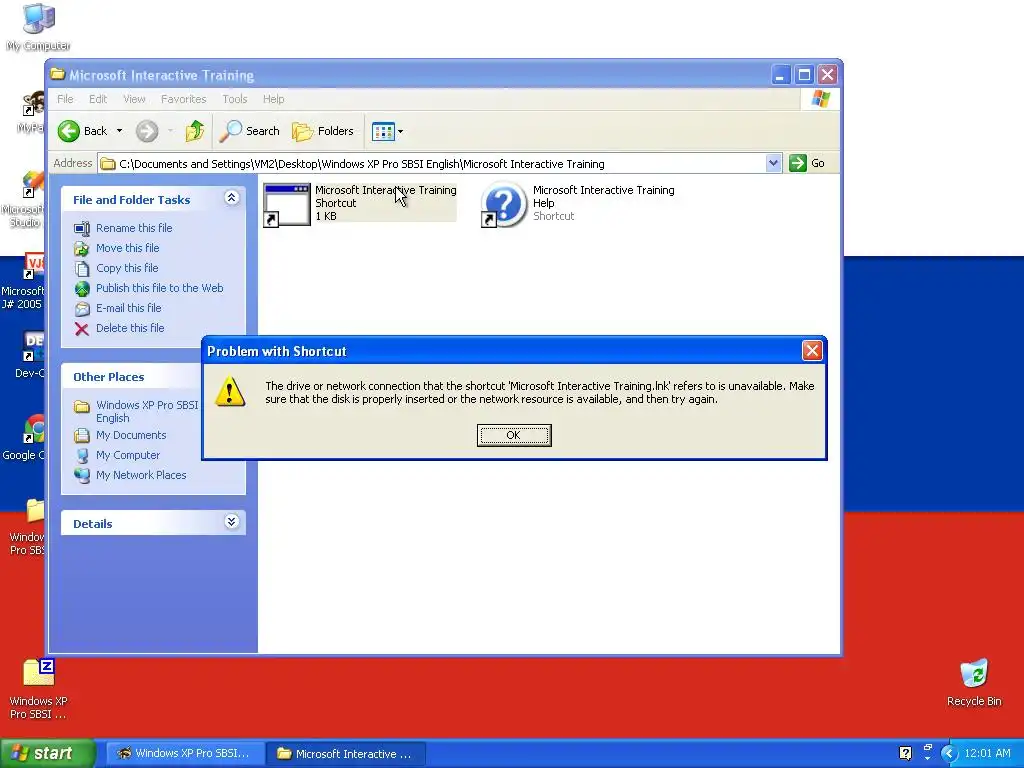Open the View menu

[134, 99]
